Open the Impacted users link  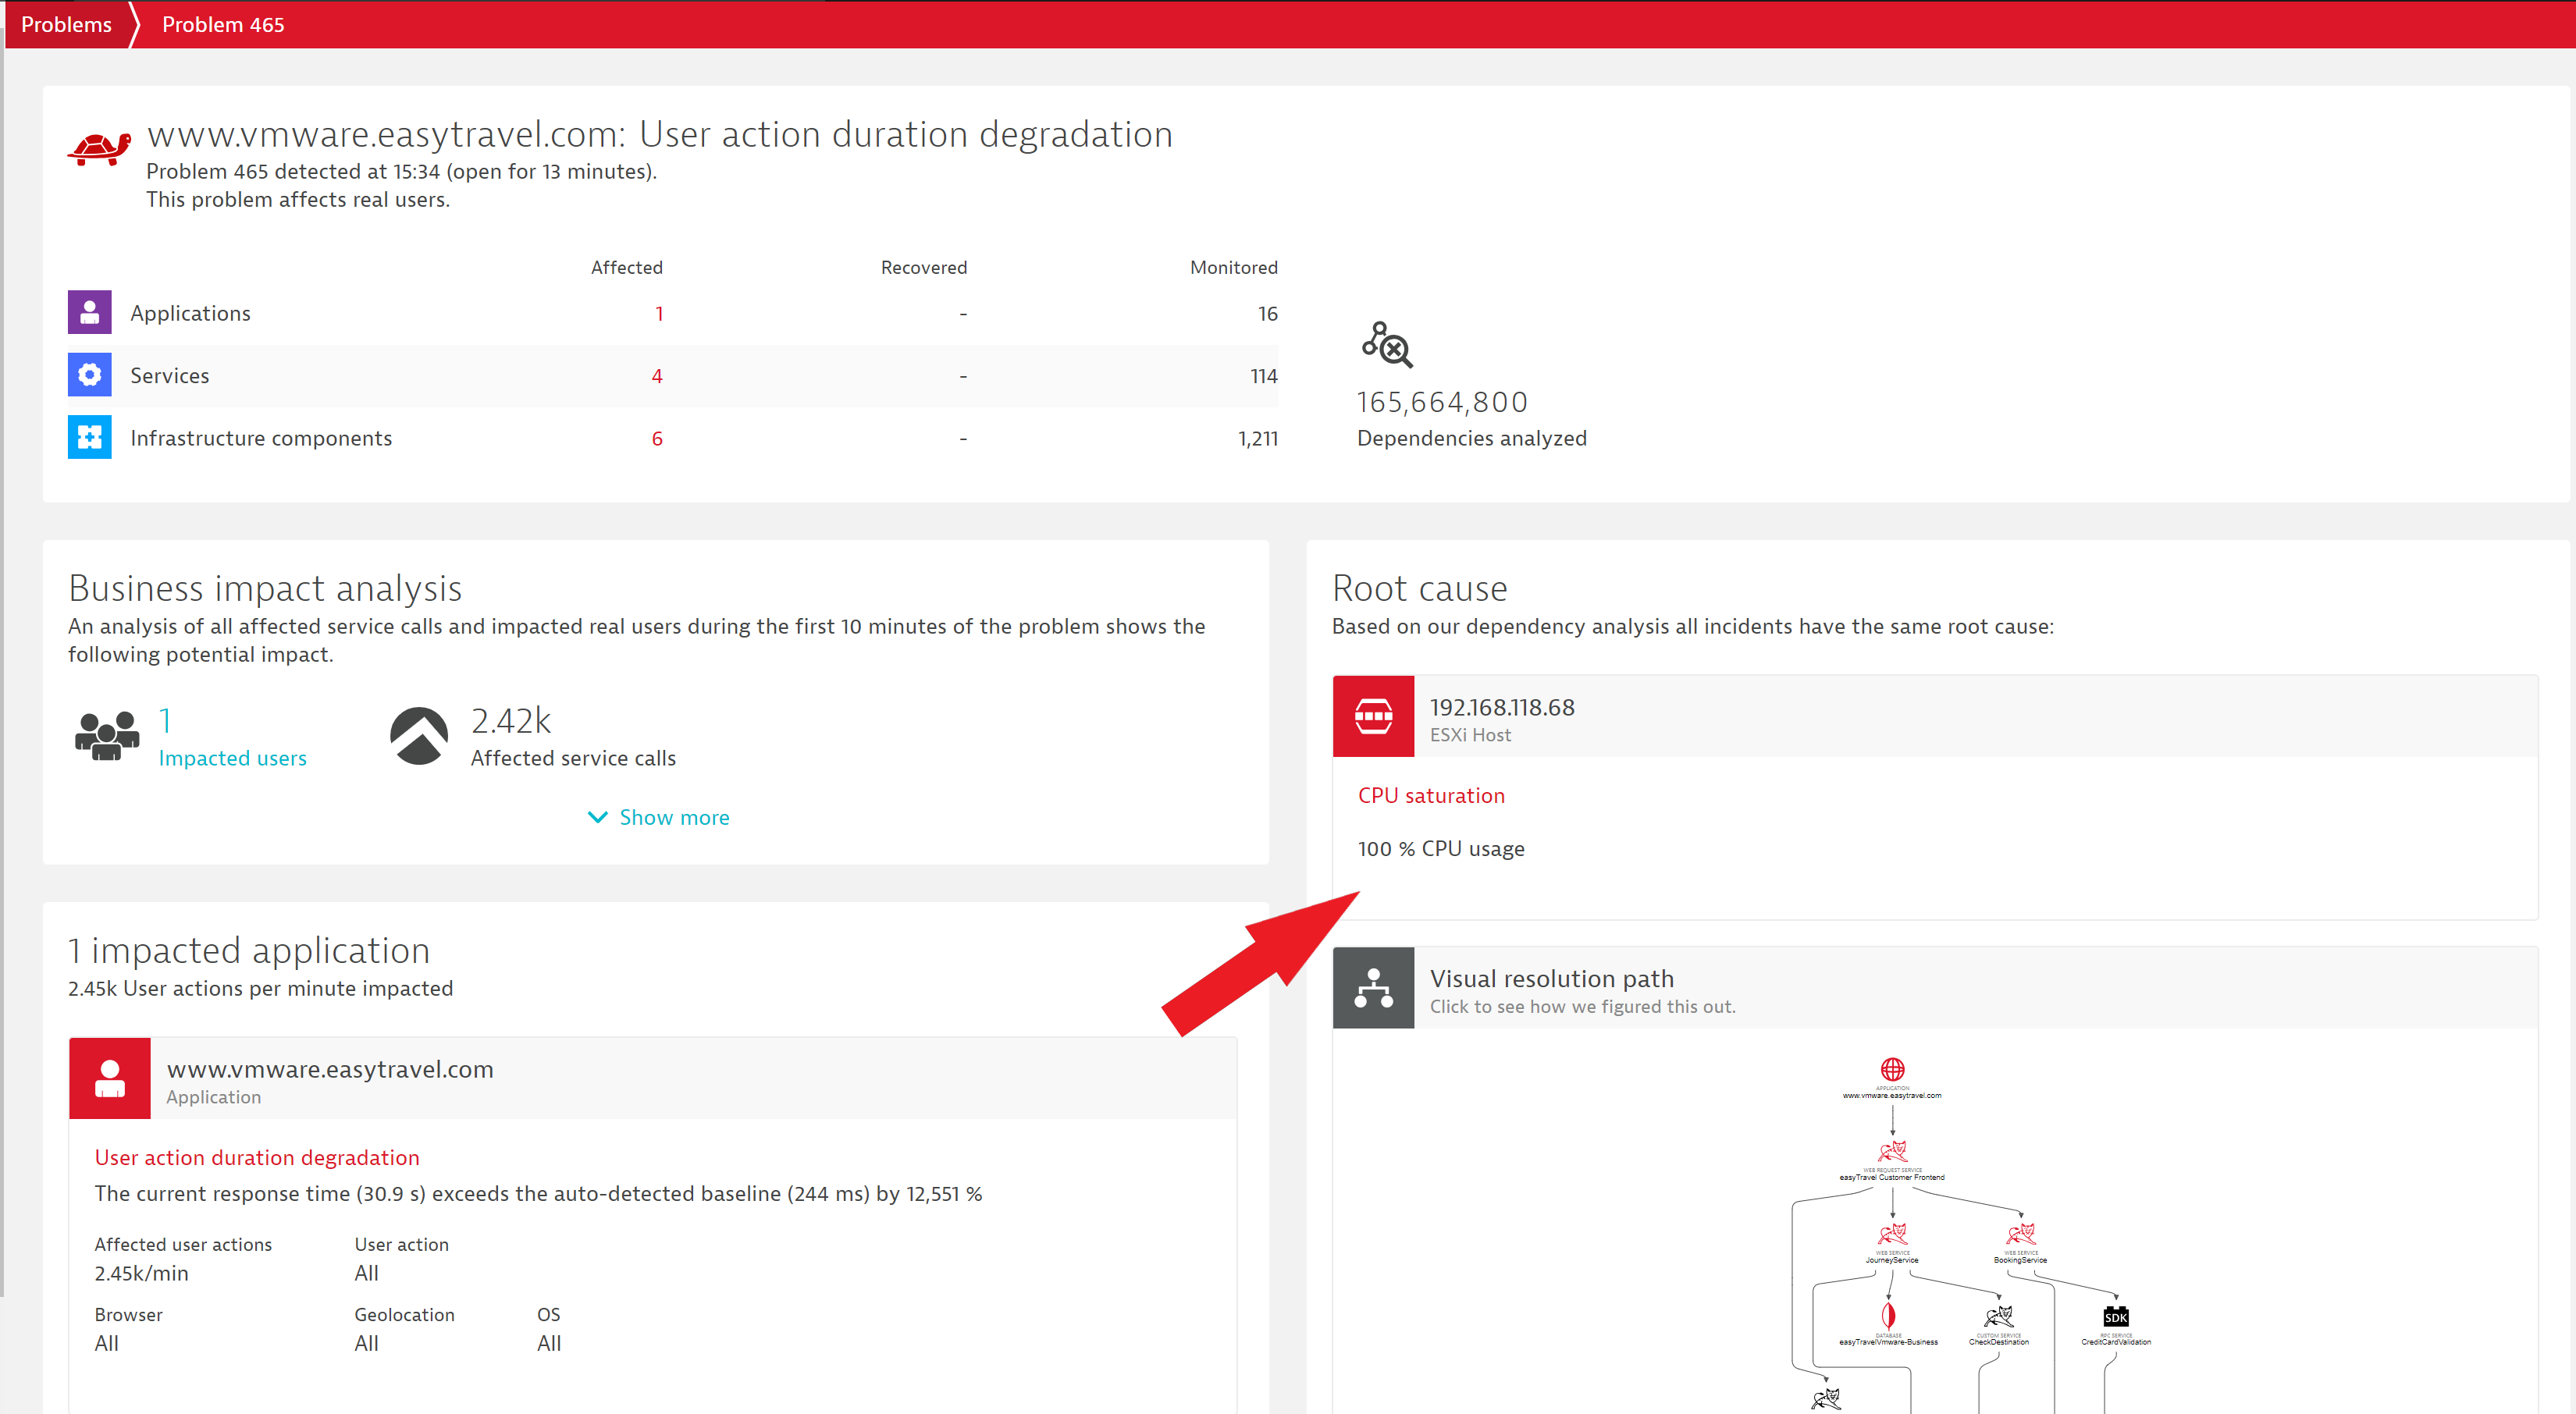tap(233, 758)
